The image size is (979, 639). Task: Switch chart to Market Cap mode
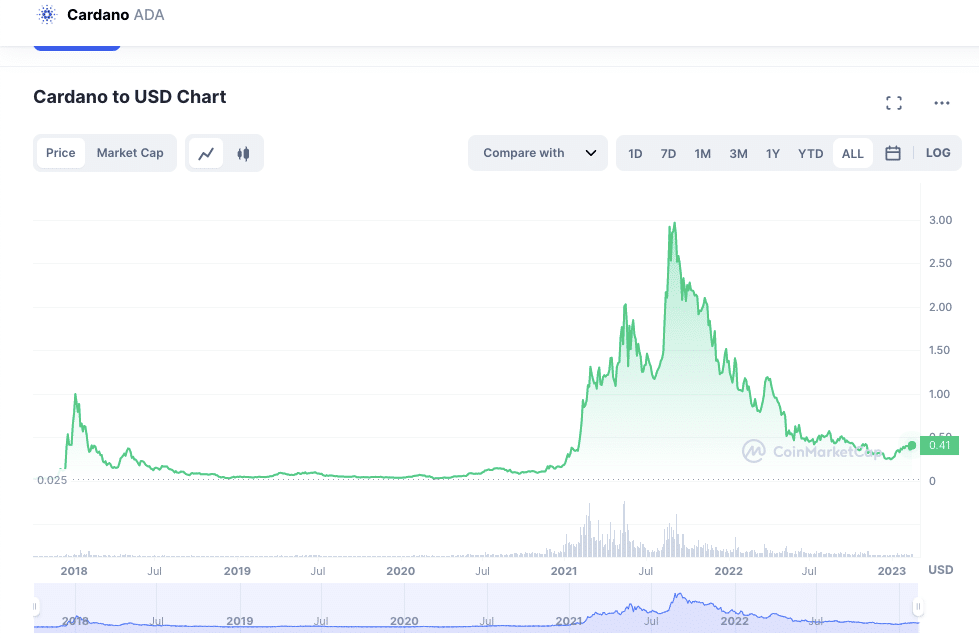(130, 153)
